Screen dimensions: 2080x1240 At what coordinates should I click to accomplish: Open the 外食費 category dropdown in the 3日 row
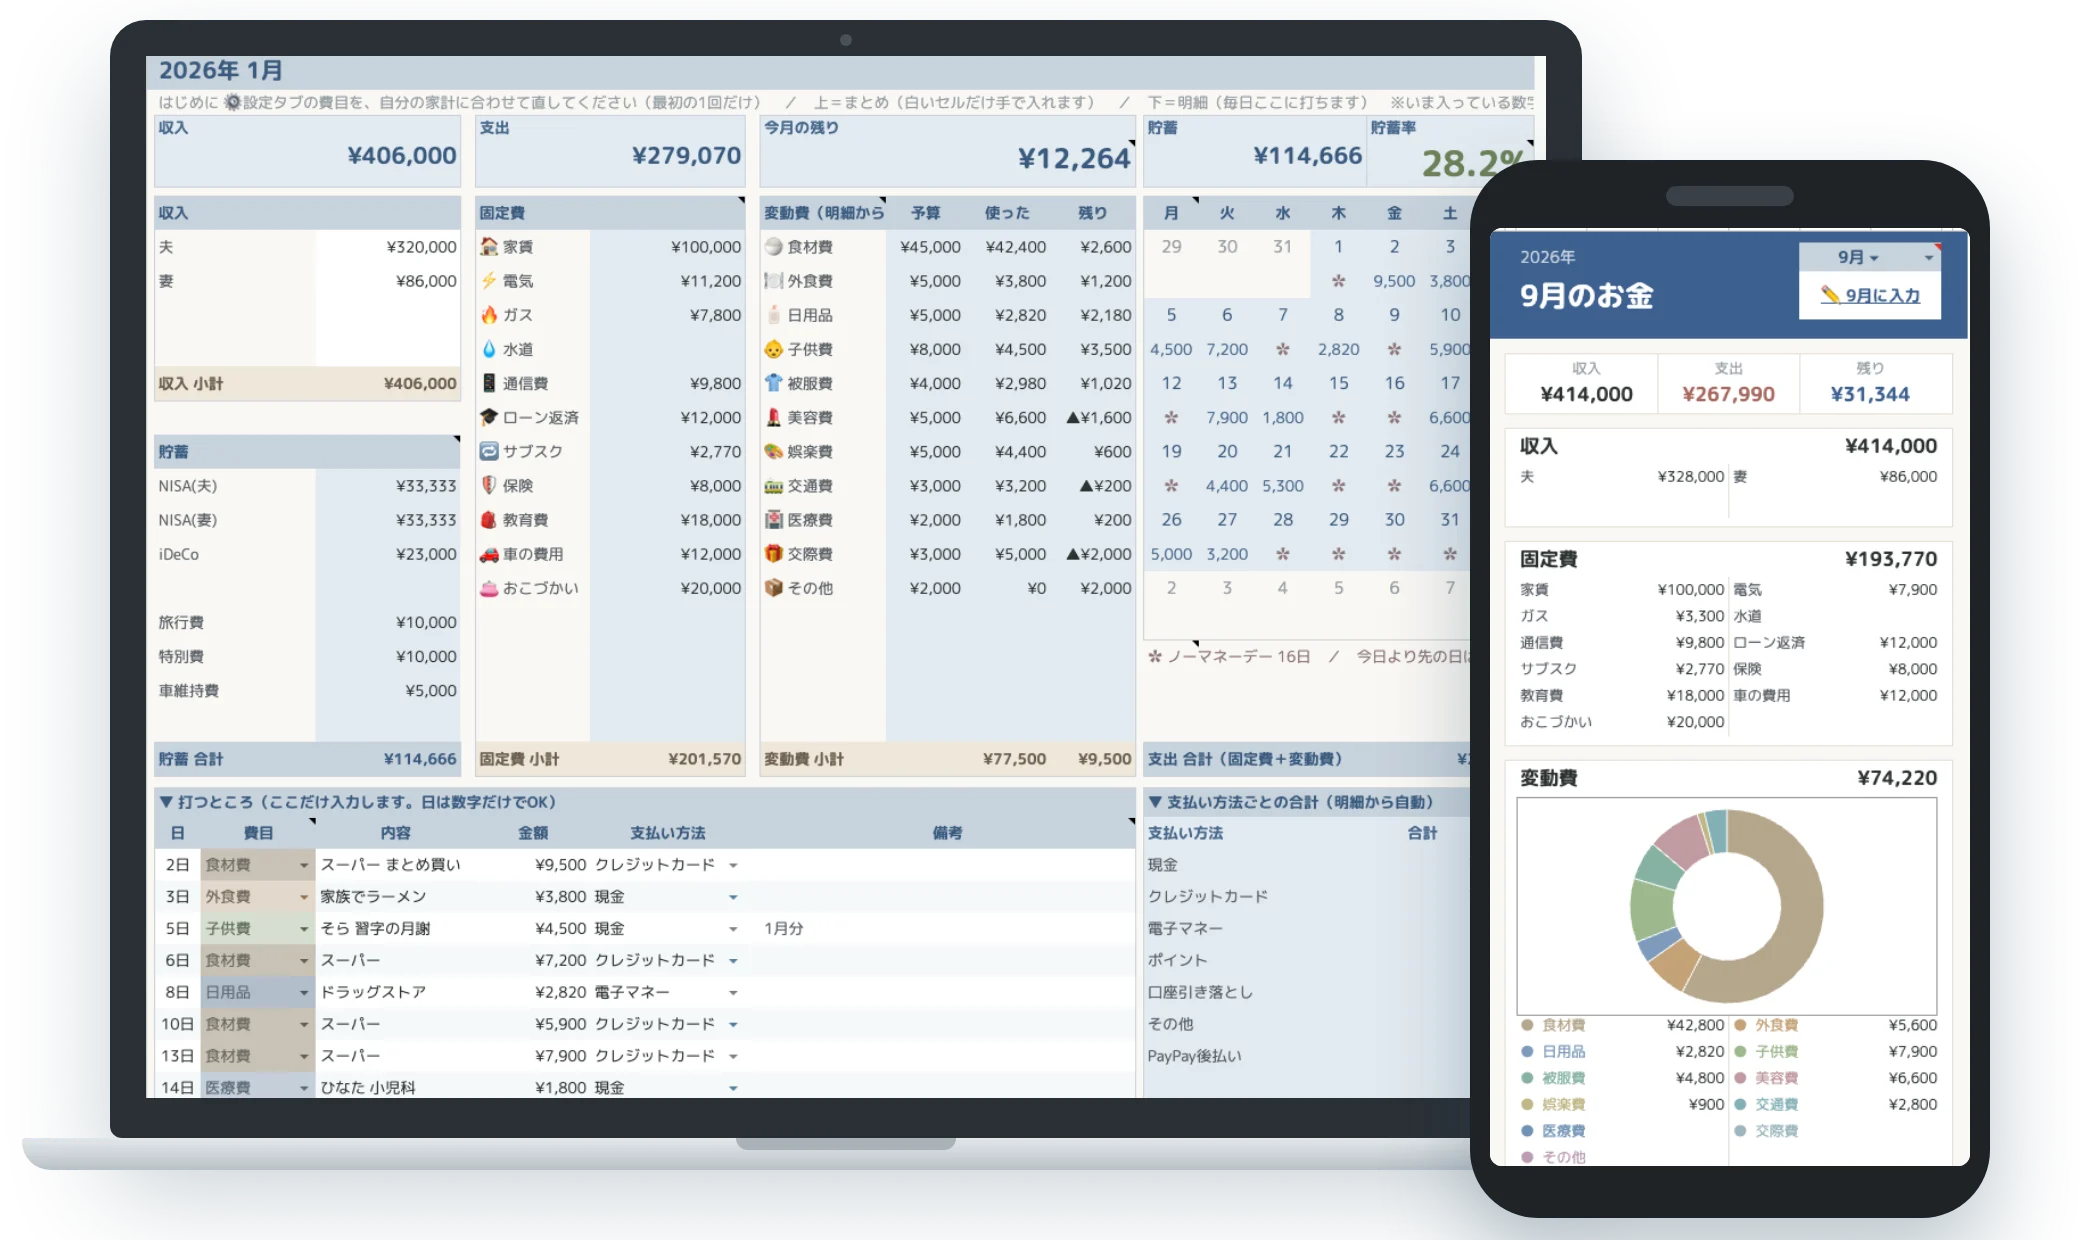(x=304, y=897)
